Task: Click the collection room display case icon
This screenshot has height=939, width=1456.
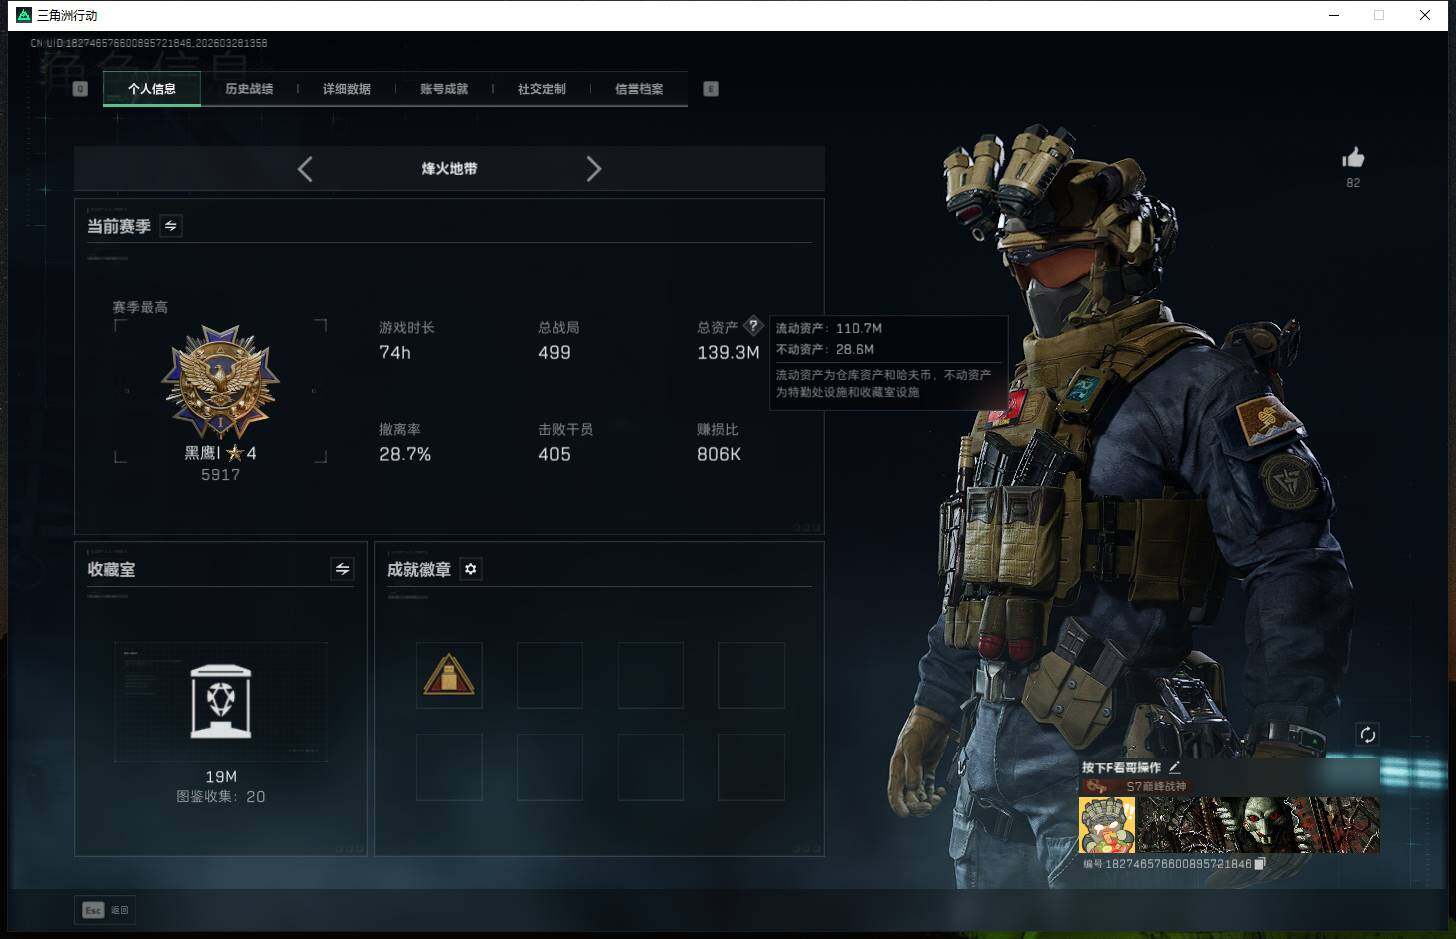Action: pos(221,701)
